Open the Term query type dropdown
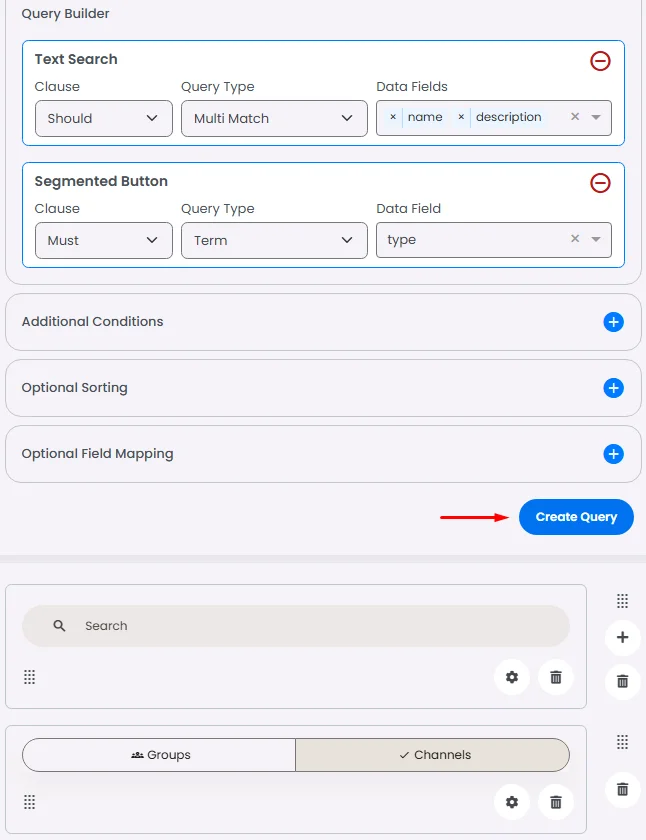 click(274, 240)
